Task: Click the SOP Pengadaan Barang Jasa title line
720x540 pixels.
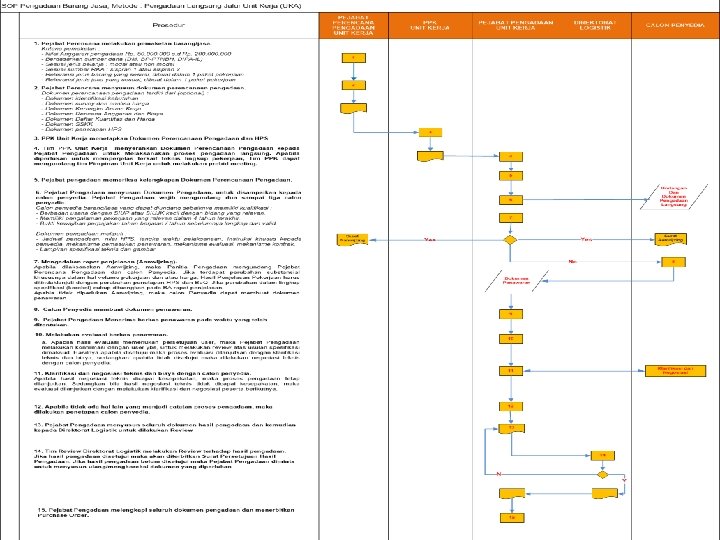Action: pyautogui.click(x=152, y=6)
